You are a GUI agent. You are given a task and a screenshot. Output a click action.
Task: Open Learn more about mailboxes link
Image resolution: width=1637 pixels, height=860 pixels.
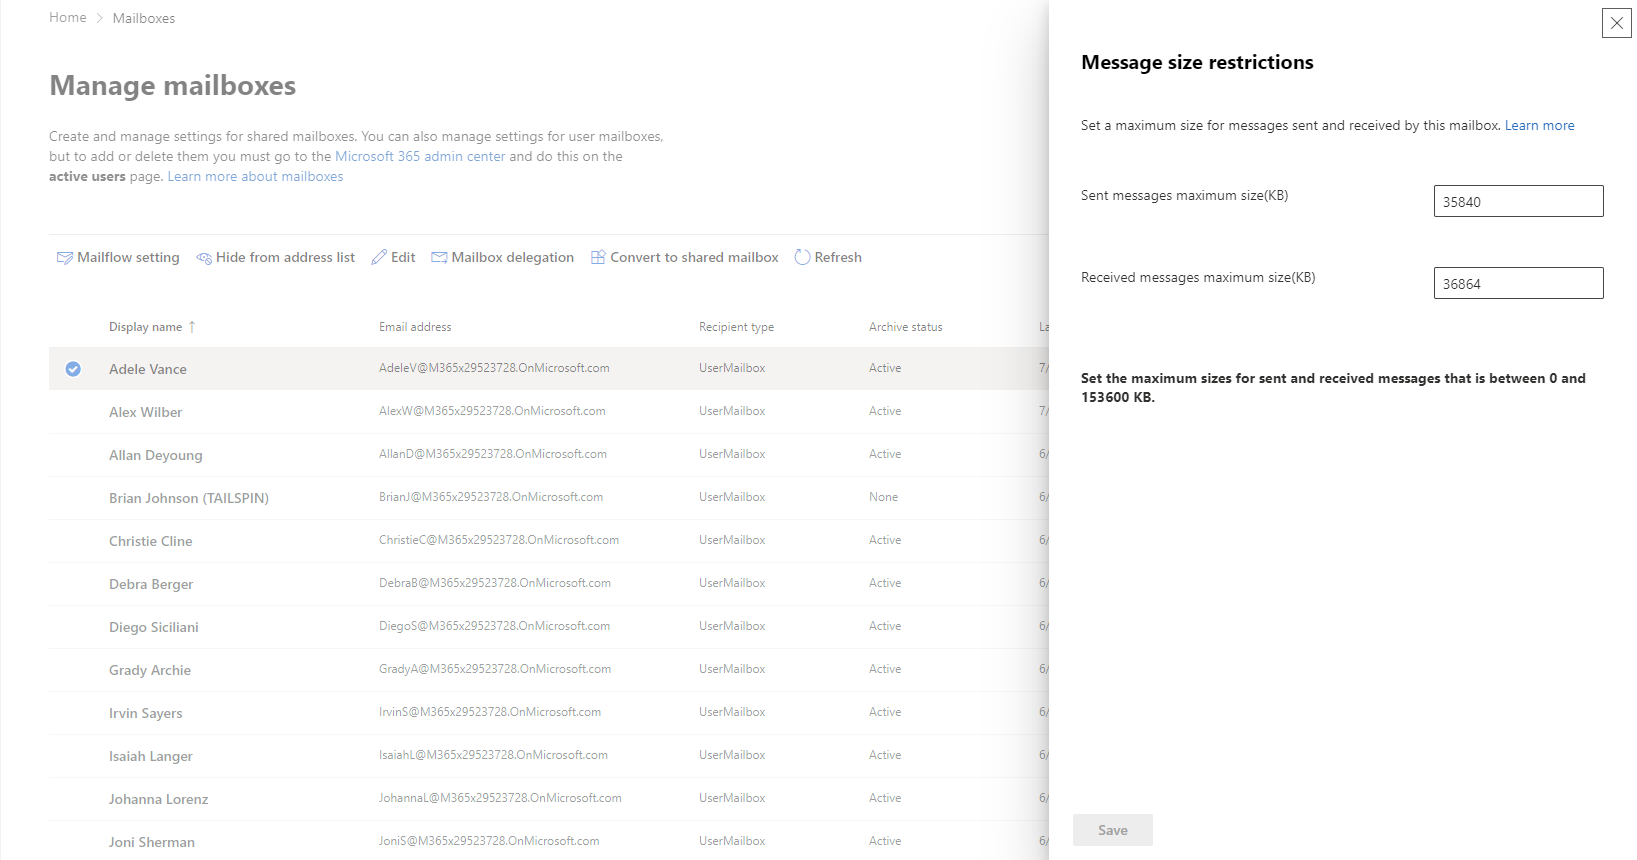coord(255,177)
